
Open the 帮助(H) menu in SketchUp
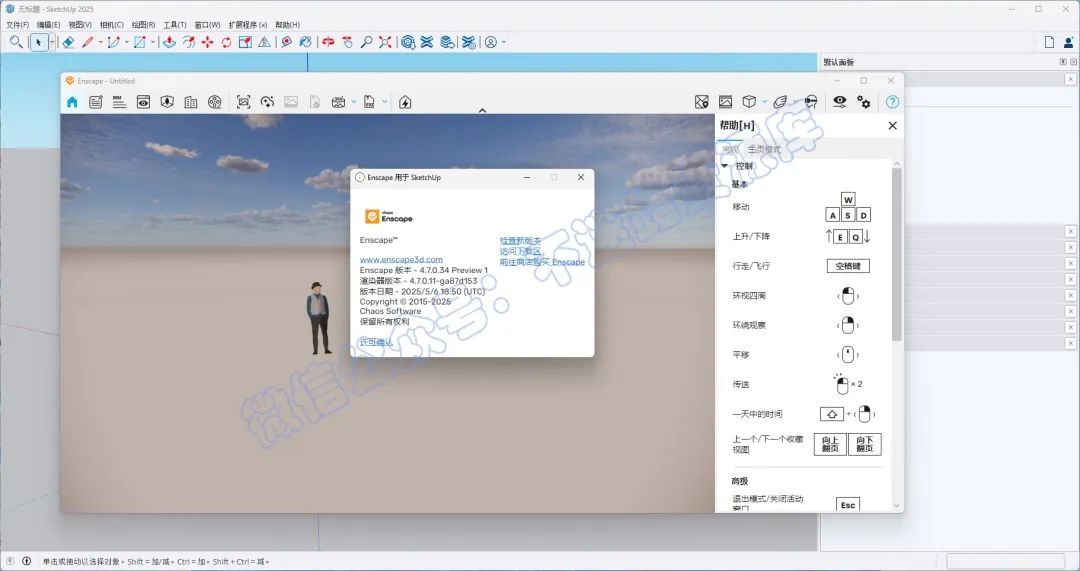[x=287, y=25]
